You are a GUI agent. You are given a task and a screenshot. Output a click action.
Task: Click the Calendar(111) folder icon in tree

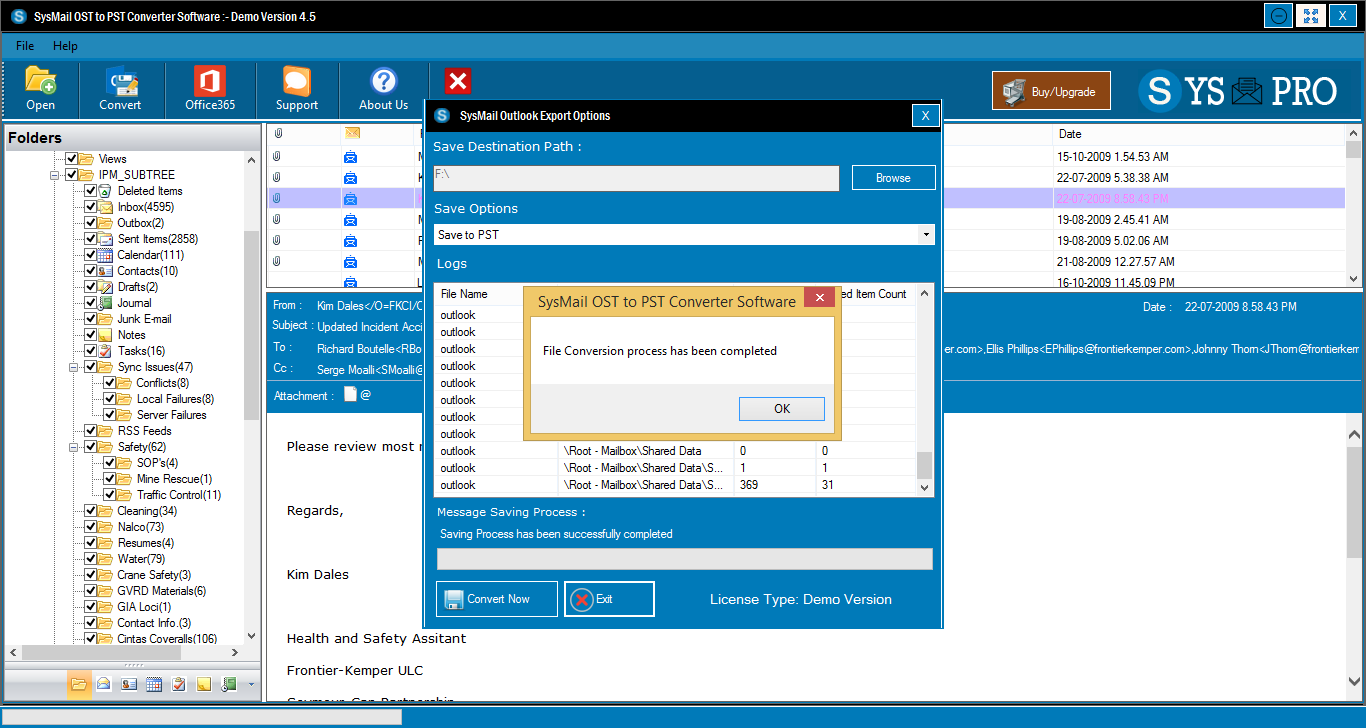[x=105, y=255]
